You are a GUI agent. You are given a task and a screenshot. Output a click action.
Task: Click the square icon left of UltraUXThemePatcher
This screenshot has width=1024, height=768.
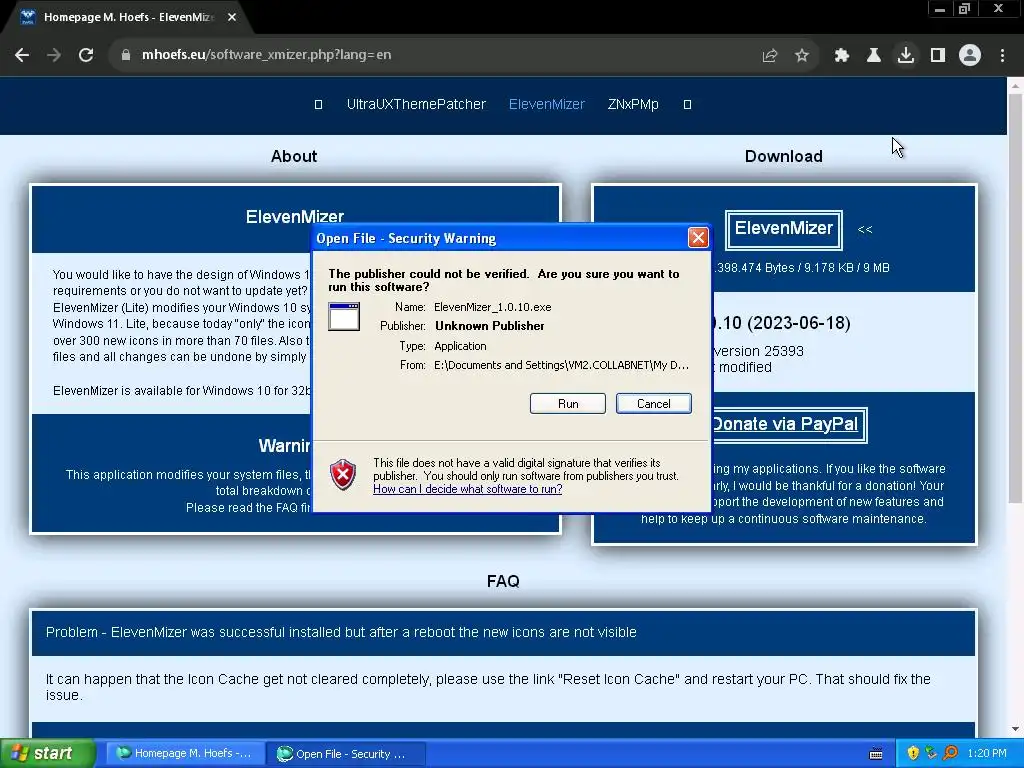[319, 104]
